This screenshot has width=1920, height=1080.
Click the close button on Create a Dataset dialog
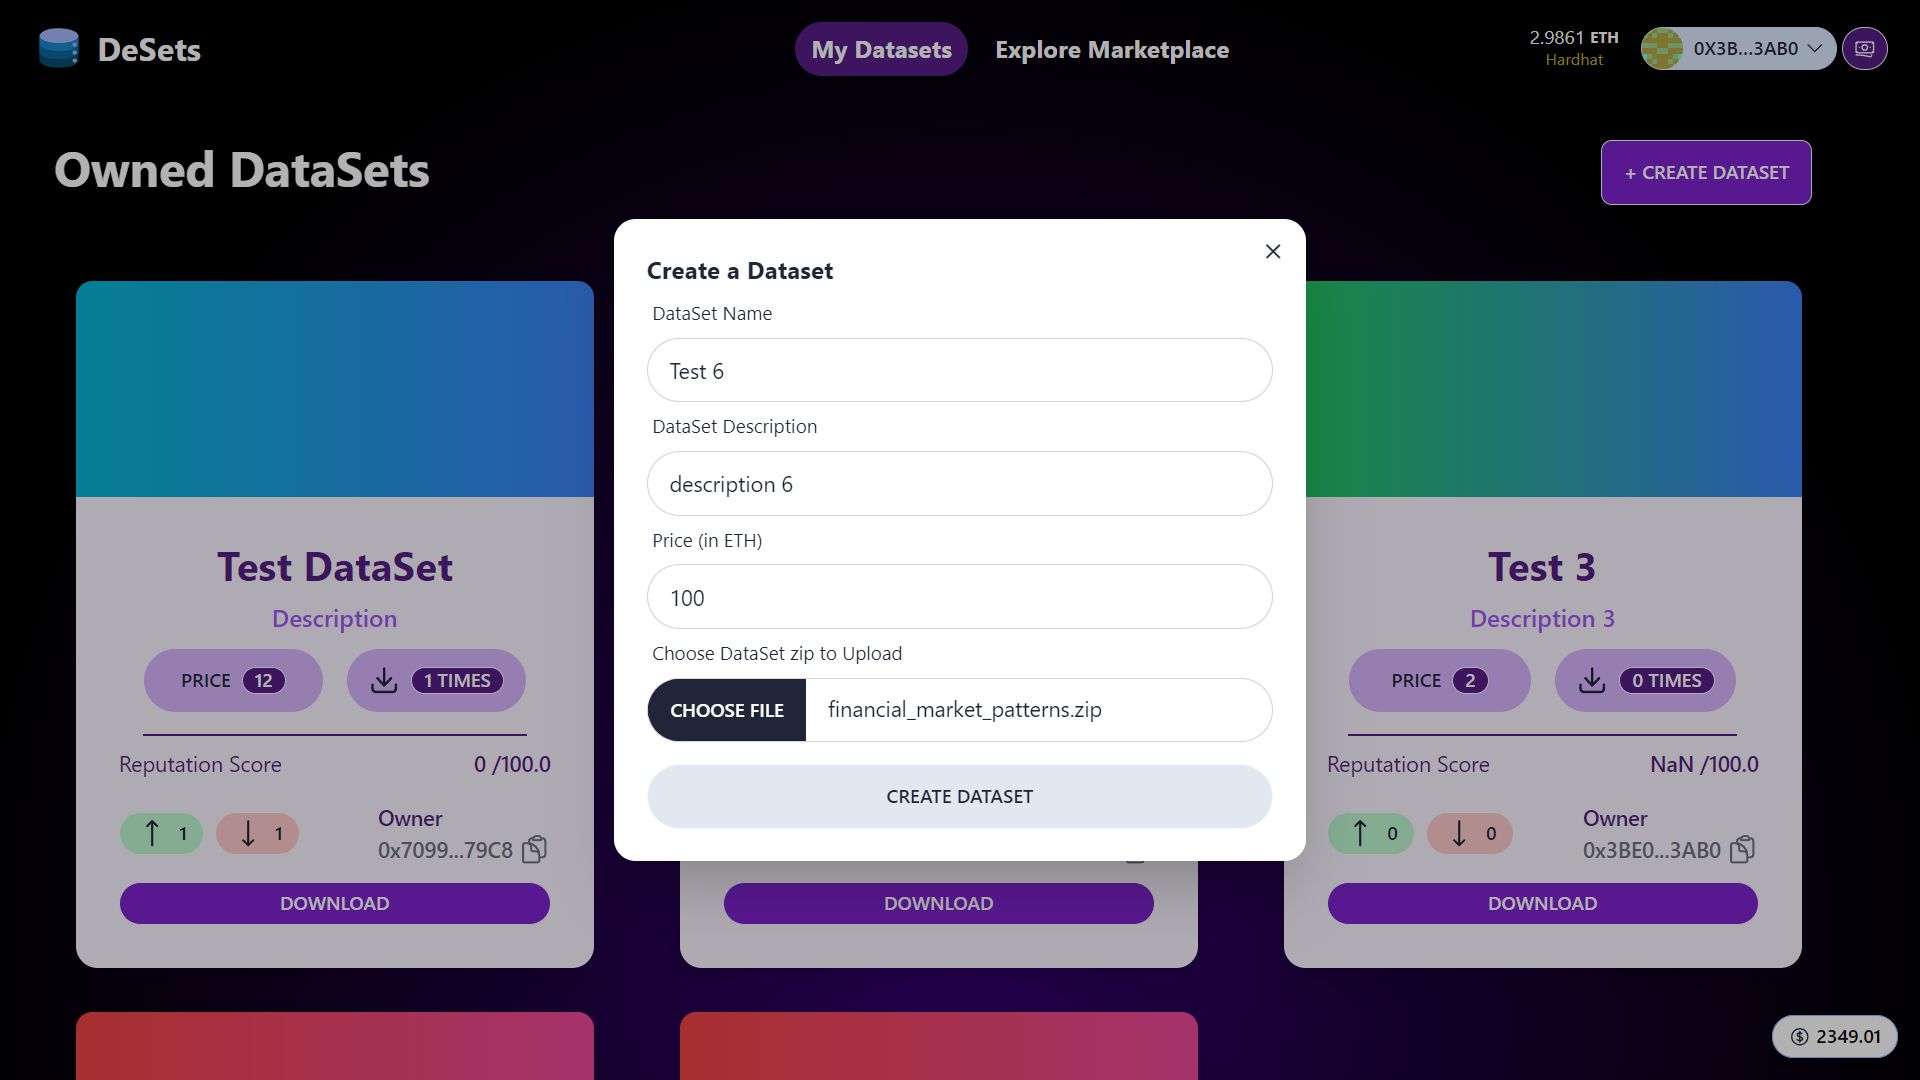click(x=1271, y=251)
